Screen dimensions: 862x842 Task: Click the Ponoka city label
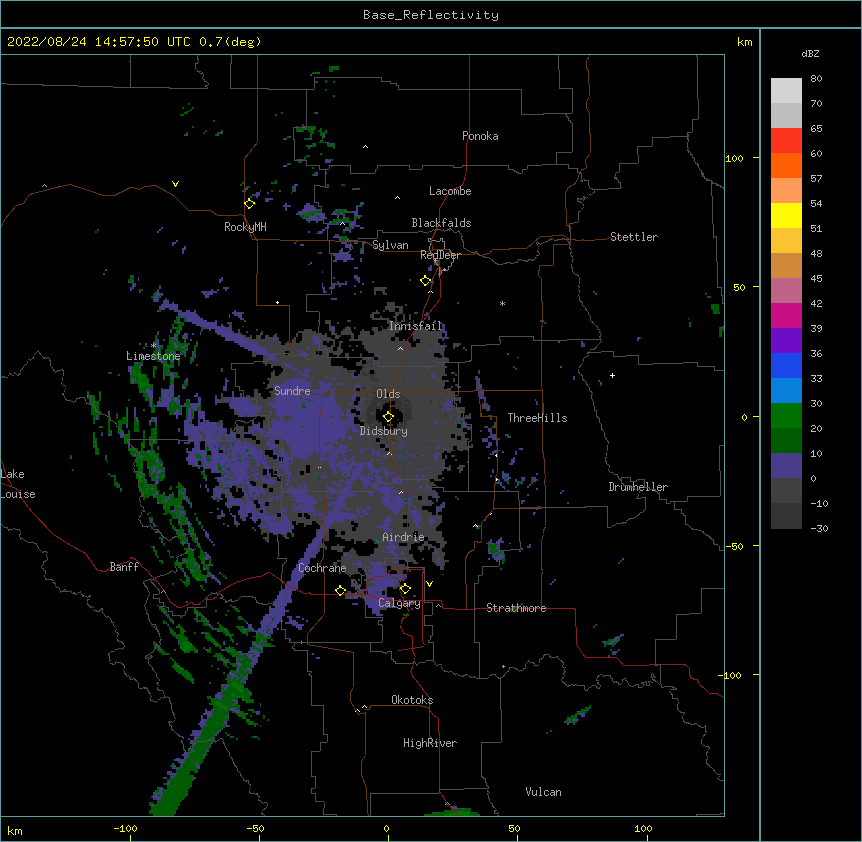coord(480,136)
